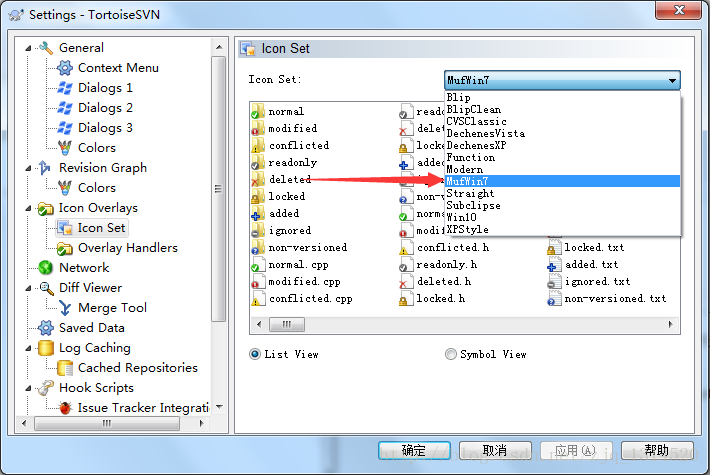Click the icon preview horizontal scrollbar thumb
710x475 pixels.
[287, 324]
